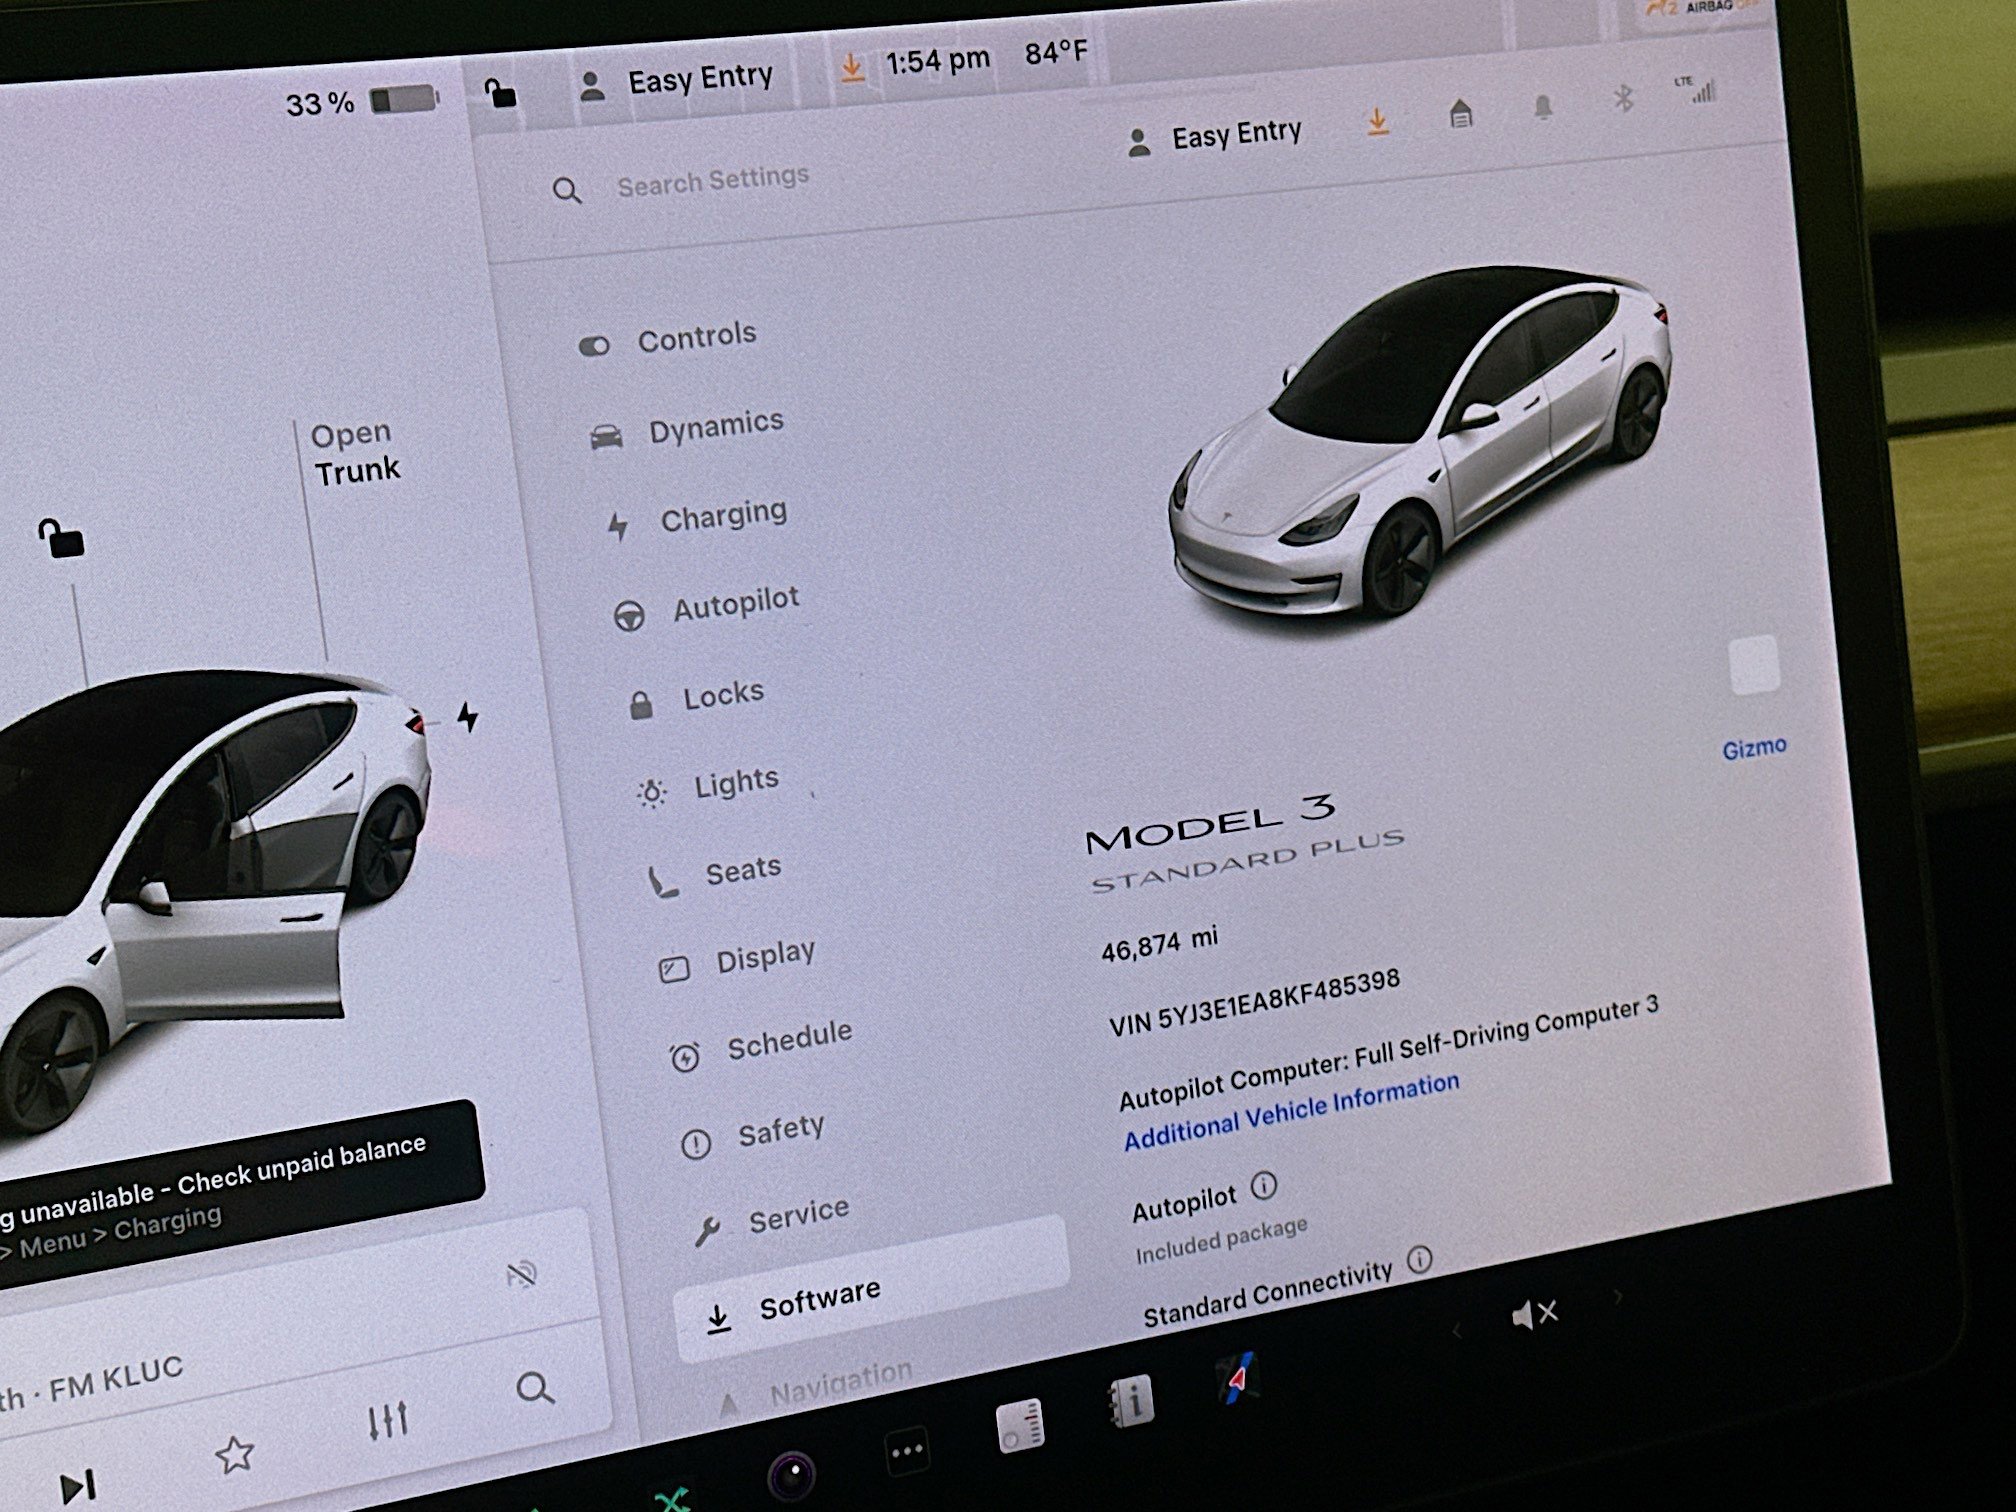
Task: Tap the unlocked padlock in the top status bar
Action: 499,93
